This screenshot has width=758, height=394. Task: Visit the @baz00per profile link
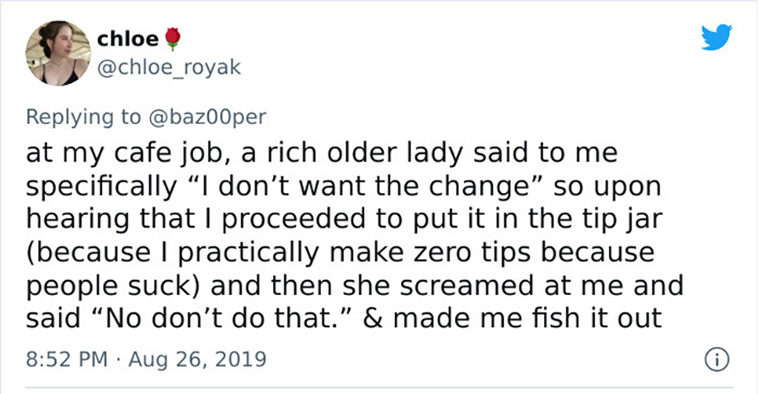pyautogui.click(x=207, y=117)
